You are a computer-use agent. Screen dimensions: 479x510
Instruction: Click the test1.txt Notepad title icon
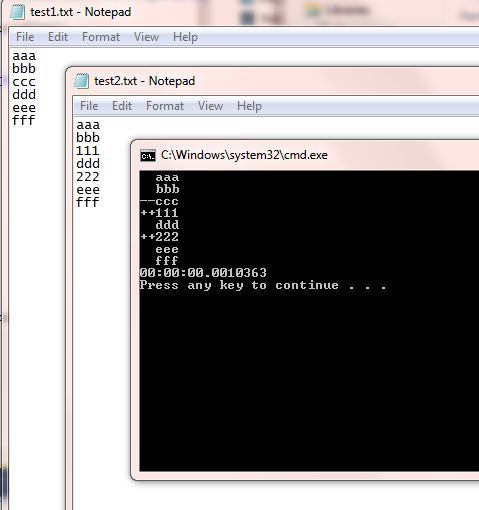point(17,12)
